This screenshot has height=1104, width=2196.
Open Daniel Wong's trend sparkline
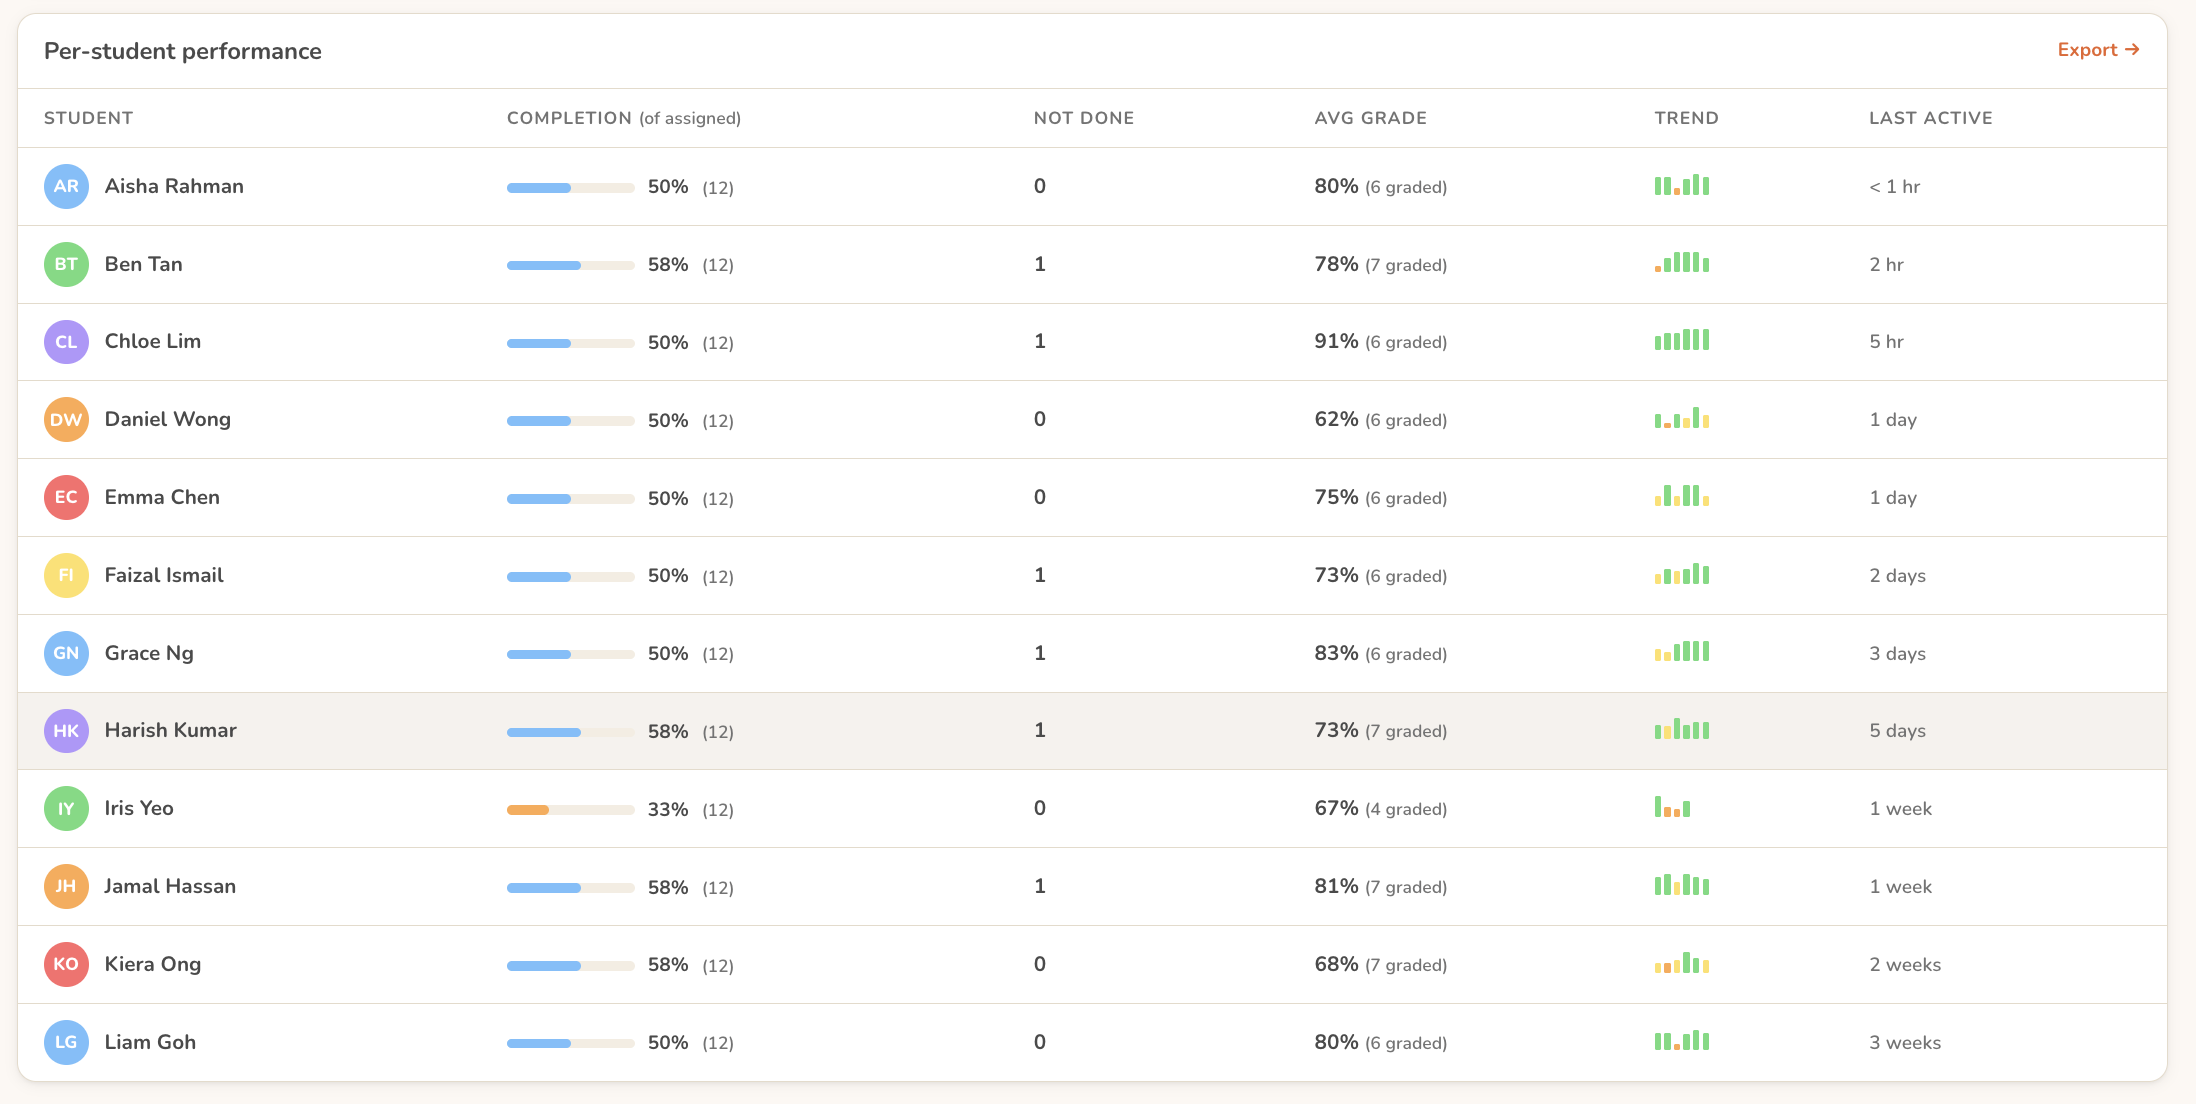click(1682, 418)
